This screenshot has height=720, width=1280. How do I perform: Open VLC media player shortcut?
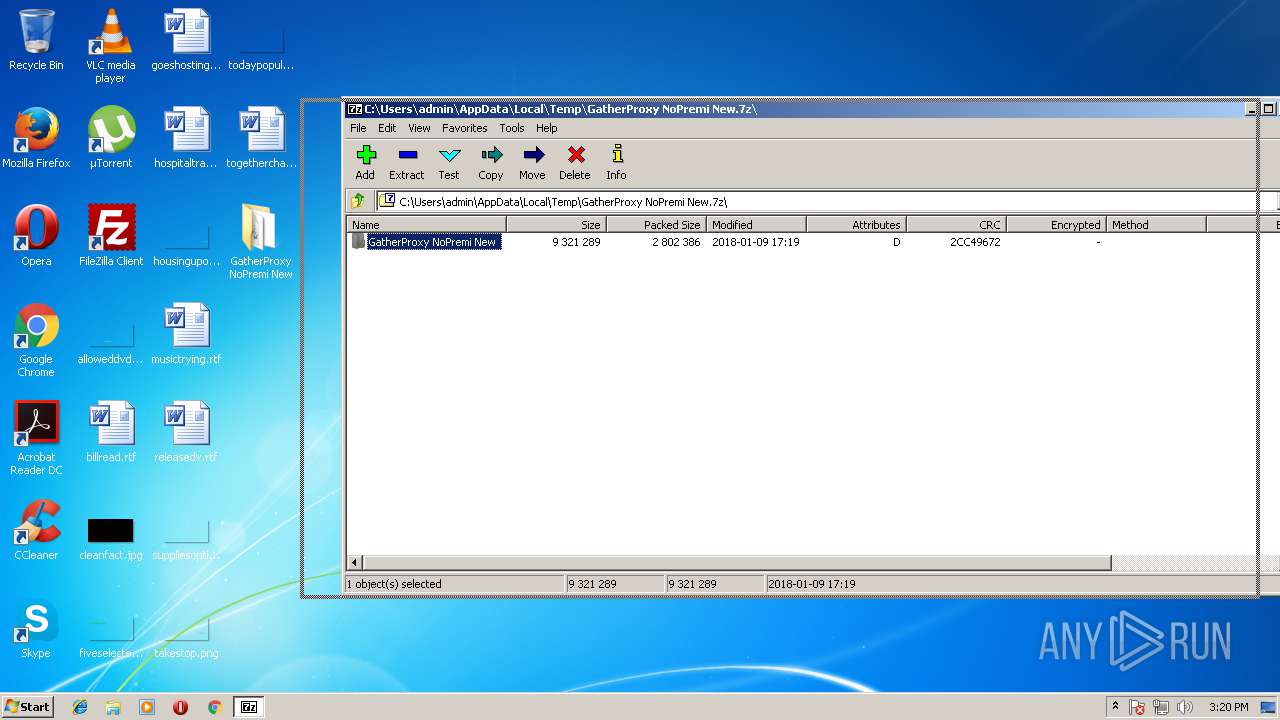click(x=110, y=45)
